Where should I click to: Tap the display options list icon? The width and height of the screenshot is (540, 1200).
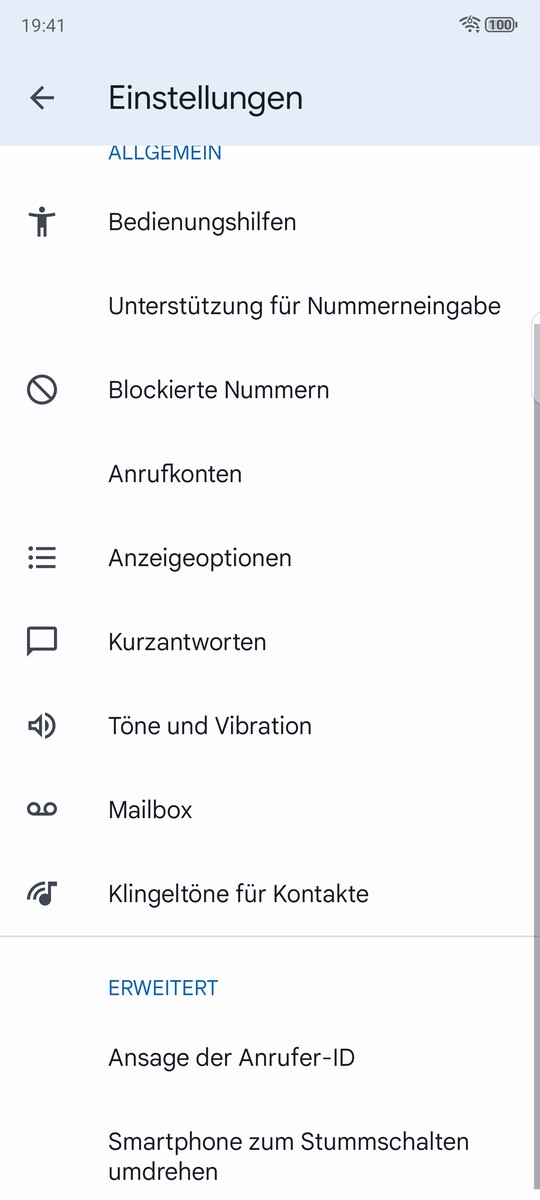click(42, 557)
